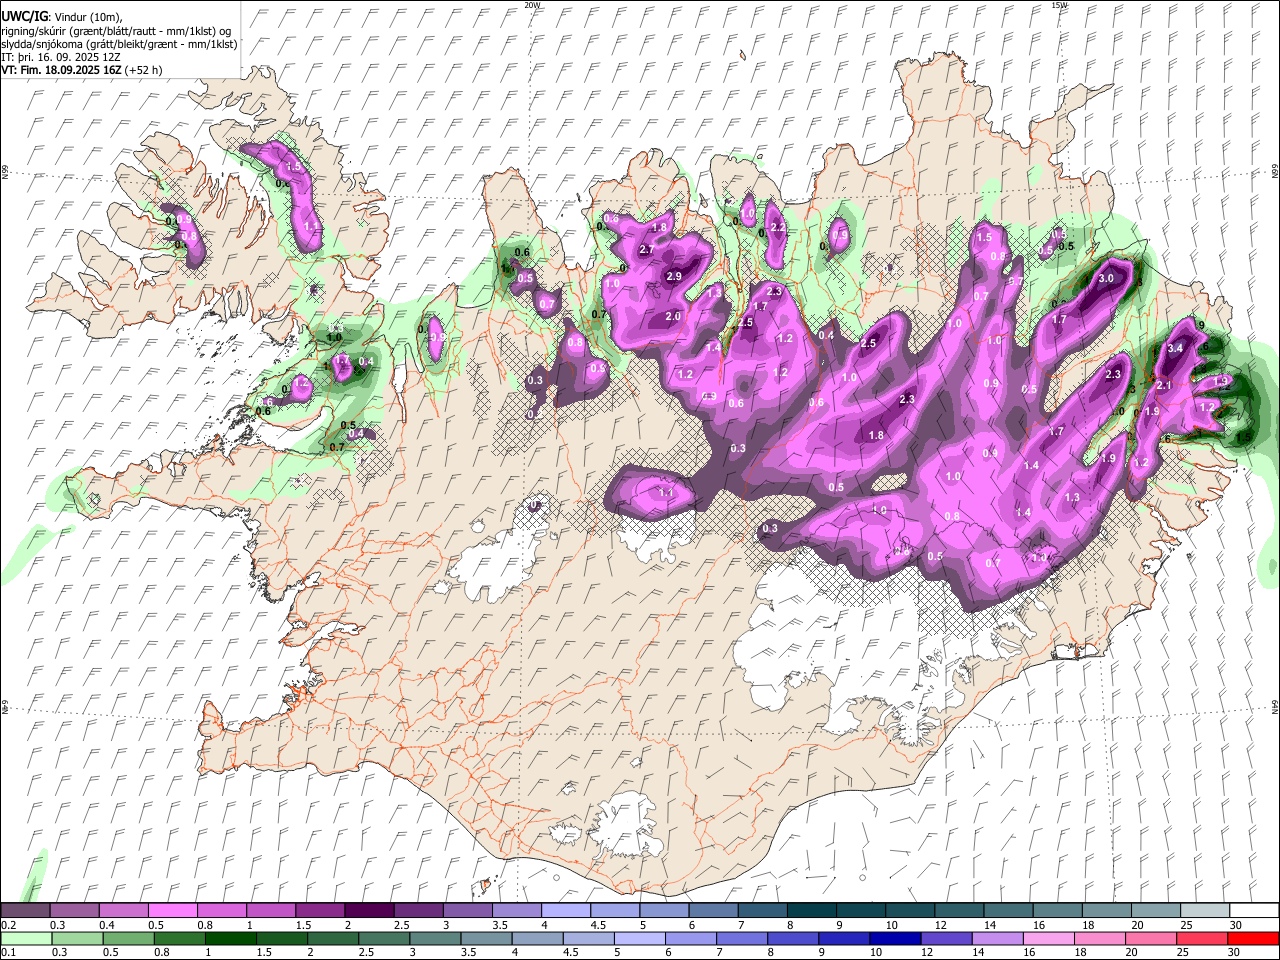The image size is (1280, 960).
Task: Select snow legend swatch between 2 and 2.5
Action: point(368,910)
